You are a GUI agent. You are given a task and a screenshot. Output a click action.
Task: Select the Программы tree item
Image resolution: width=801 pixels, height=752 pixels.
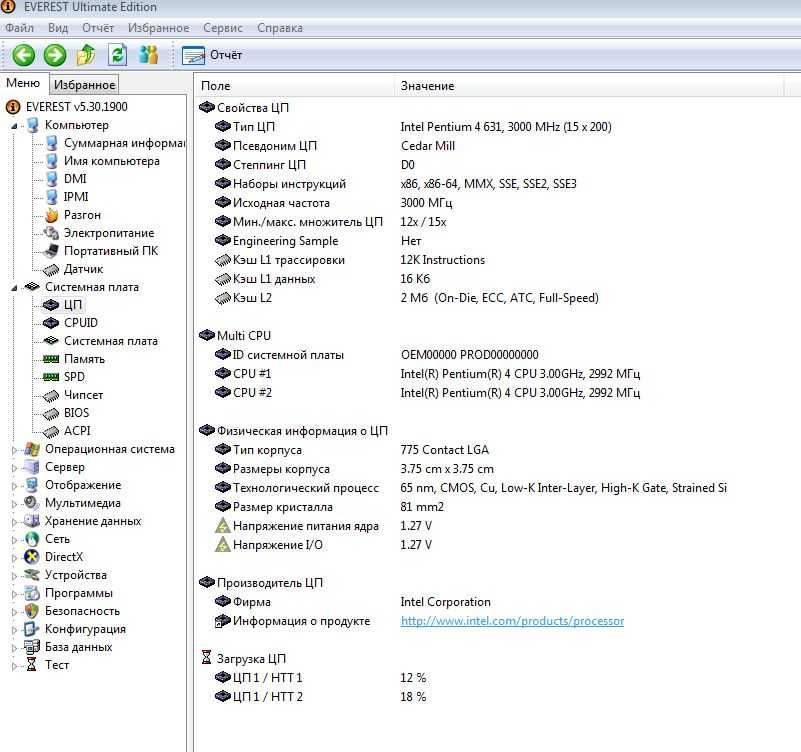[x=79, y=593]
